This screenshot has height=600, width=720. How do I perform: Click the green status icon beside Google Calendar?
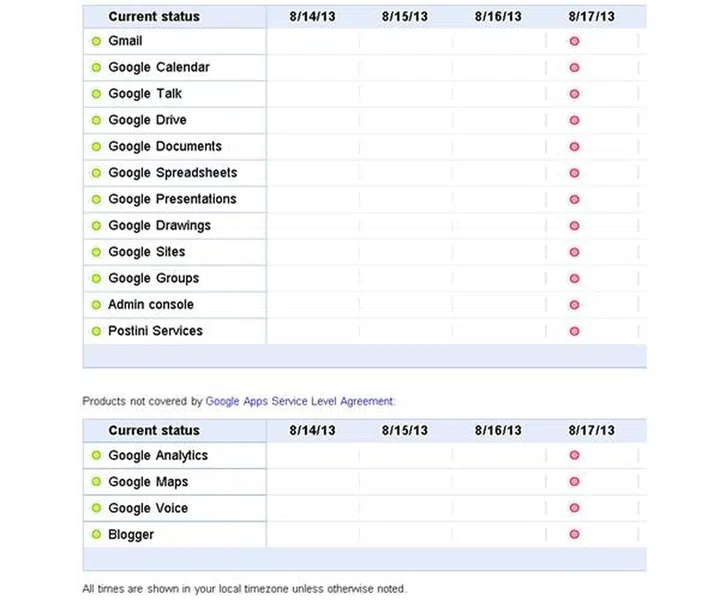(x=96, y=68)
